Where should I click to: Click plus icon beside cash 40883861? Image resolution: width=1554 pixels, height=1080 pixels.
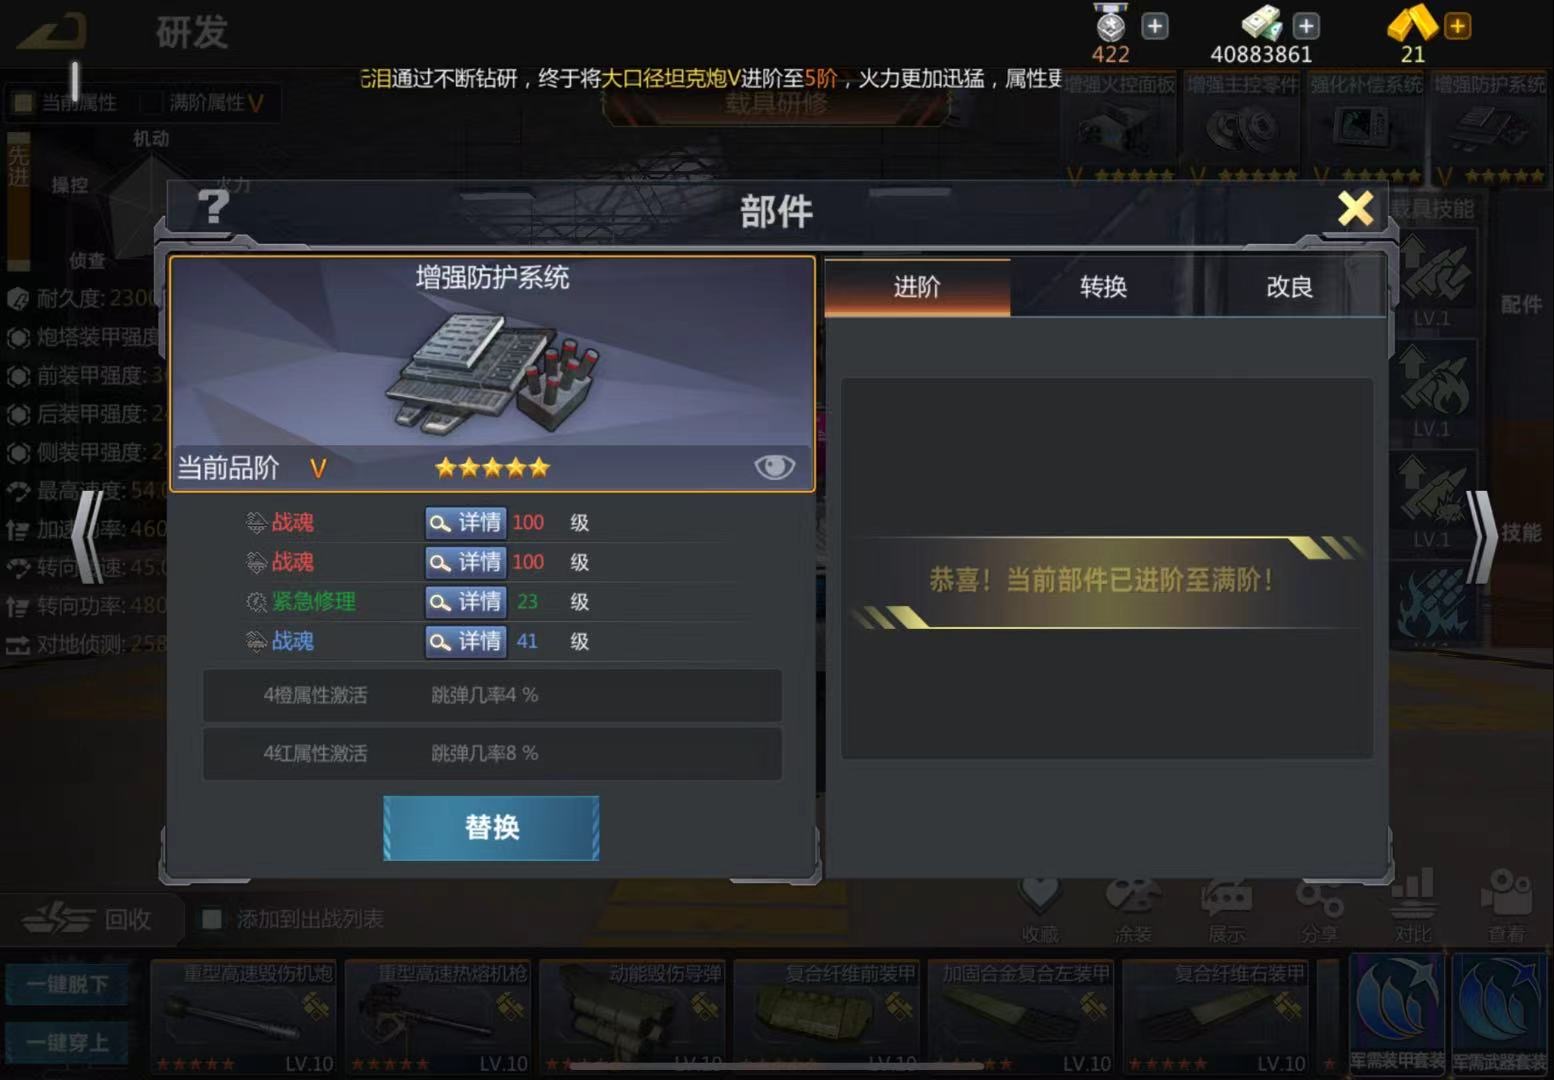[1306, 26]
